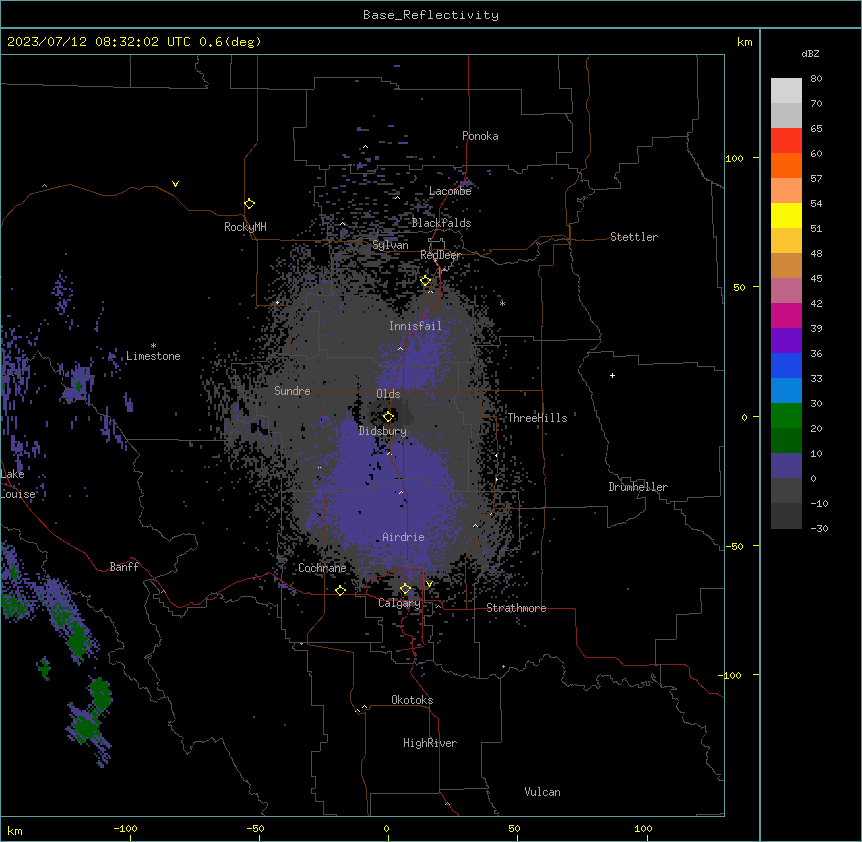Click the Drumheller town label
This screenshot has width=862, height=842.
point(638,487)
